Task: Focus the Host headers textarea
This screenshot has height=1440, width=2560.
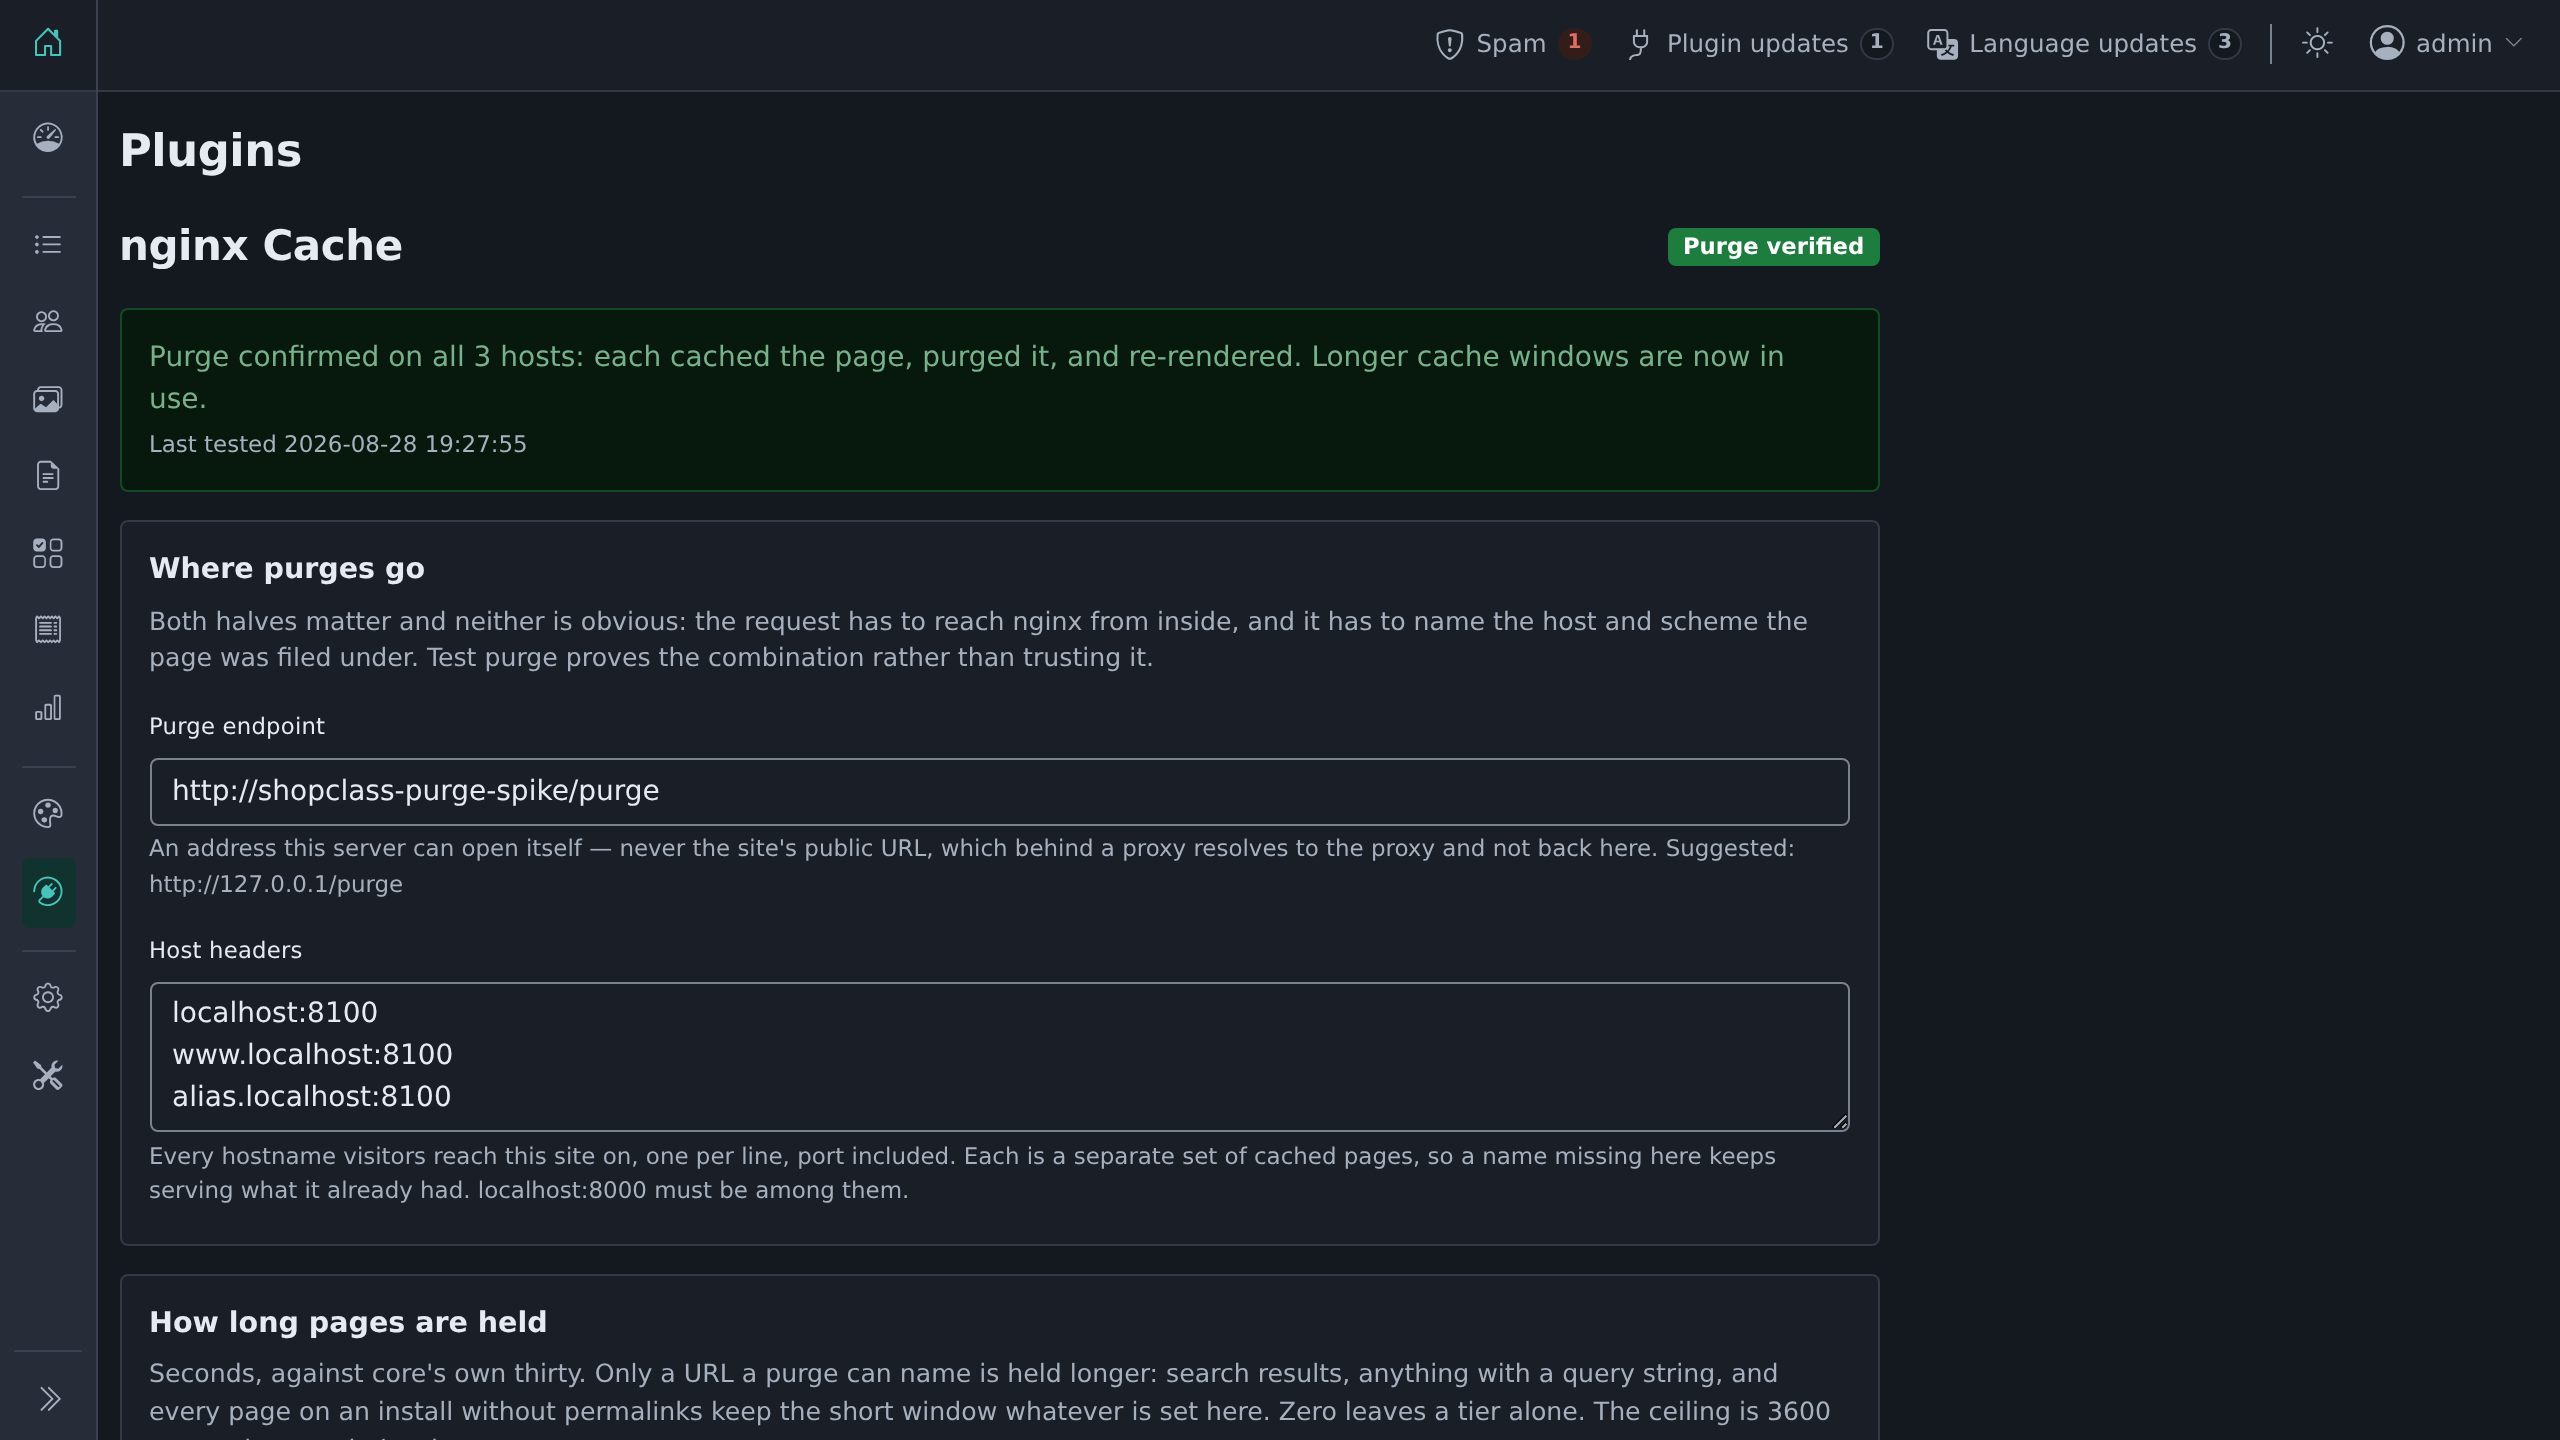Action: tap(999, 1057)
